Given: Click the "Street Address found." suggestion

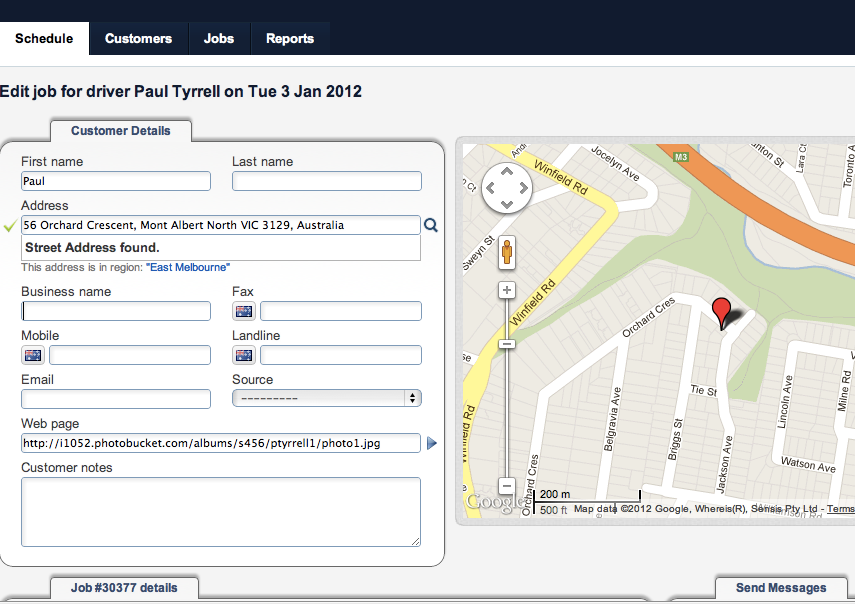Looking at the screenshot, I should pyautogui.click(x=221, y=248).
